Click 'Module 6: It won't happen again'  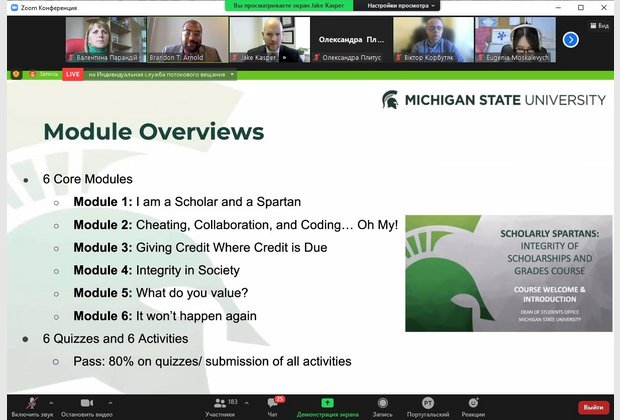[165, 316]
